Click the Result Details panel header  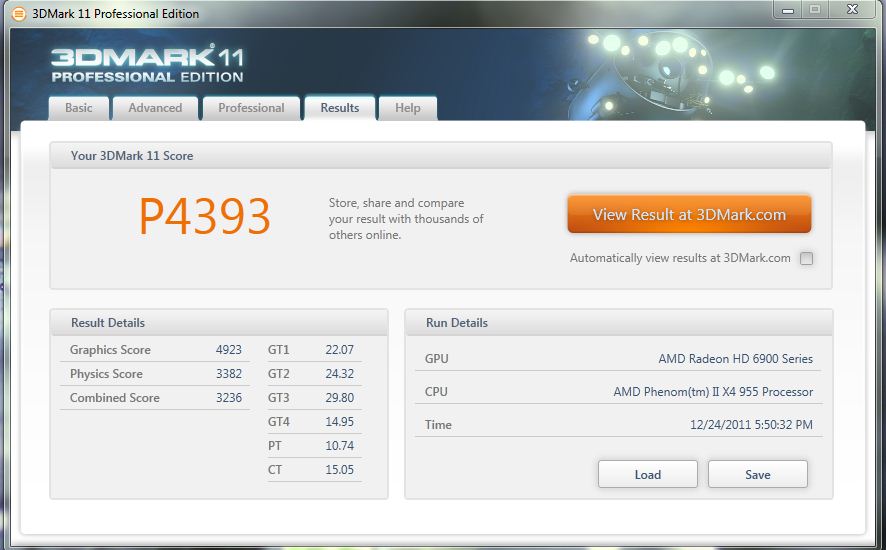[219, 323]
